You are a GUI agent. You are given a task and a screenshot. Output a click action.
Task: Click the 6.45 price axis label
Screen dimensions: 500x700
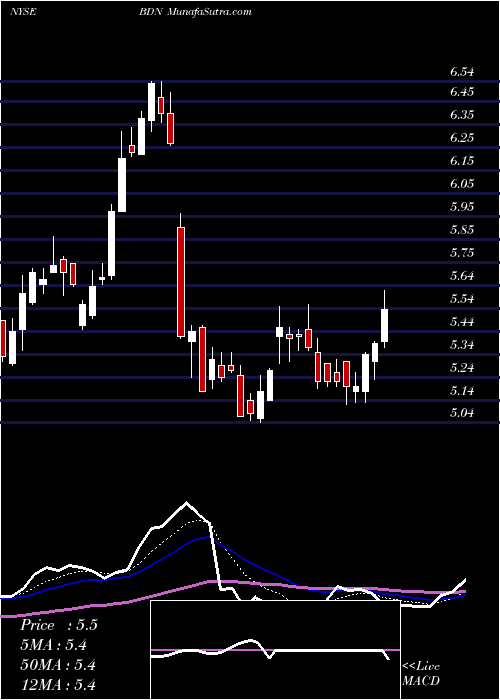click(462, 92)
